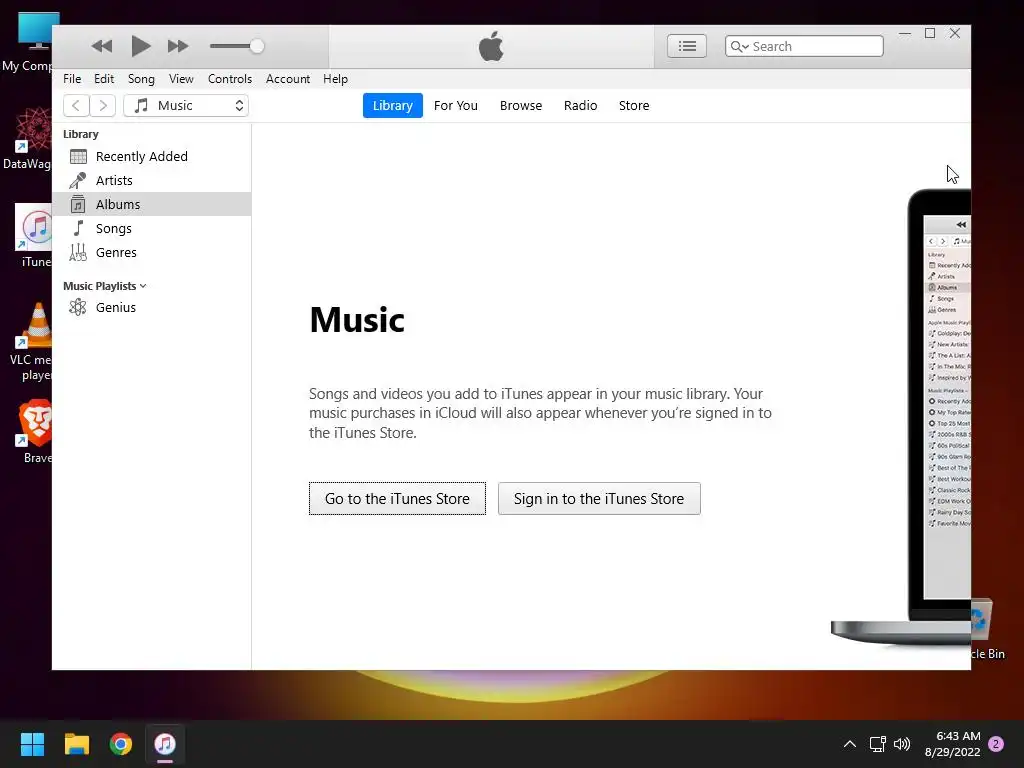Image resolution: width=1024 pixels, height=768 pixels.
Task: Click the iTunes taskbar icon
Action: 165,744
